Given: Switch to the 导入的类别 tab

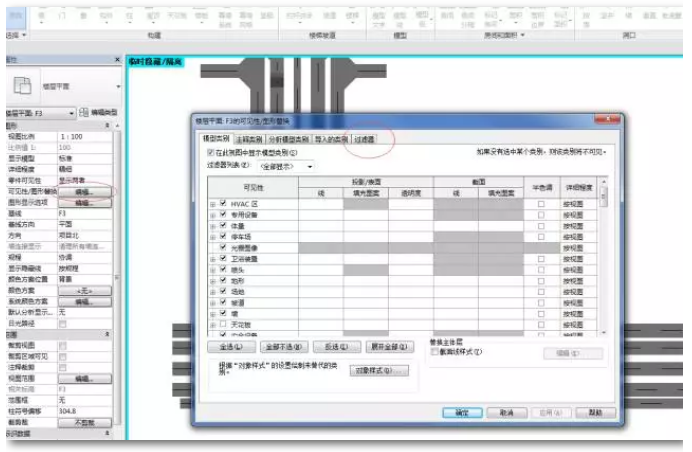Looking at the screenshot, I should point(331,139).
